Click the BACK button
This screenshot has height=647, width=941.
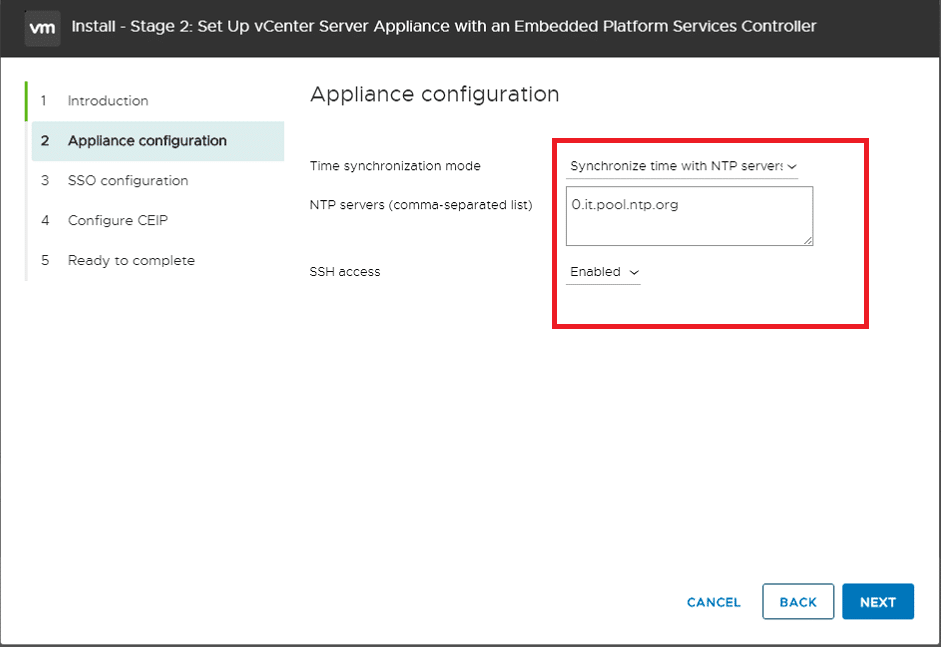[798, 601]
